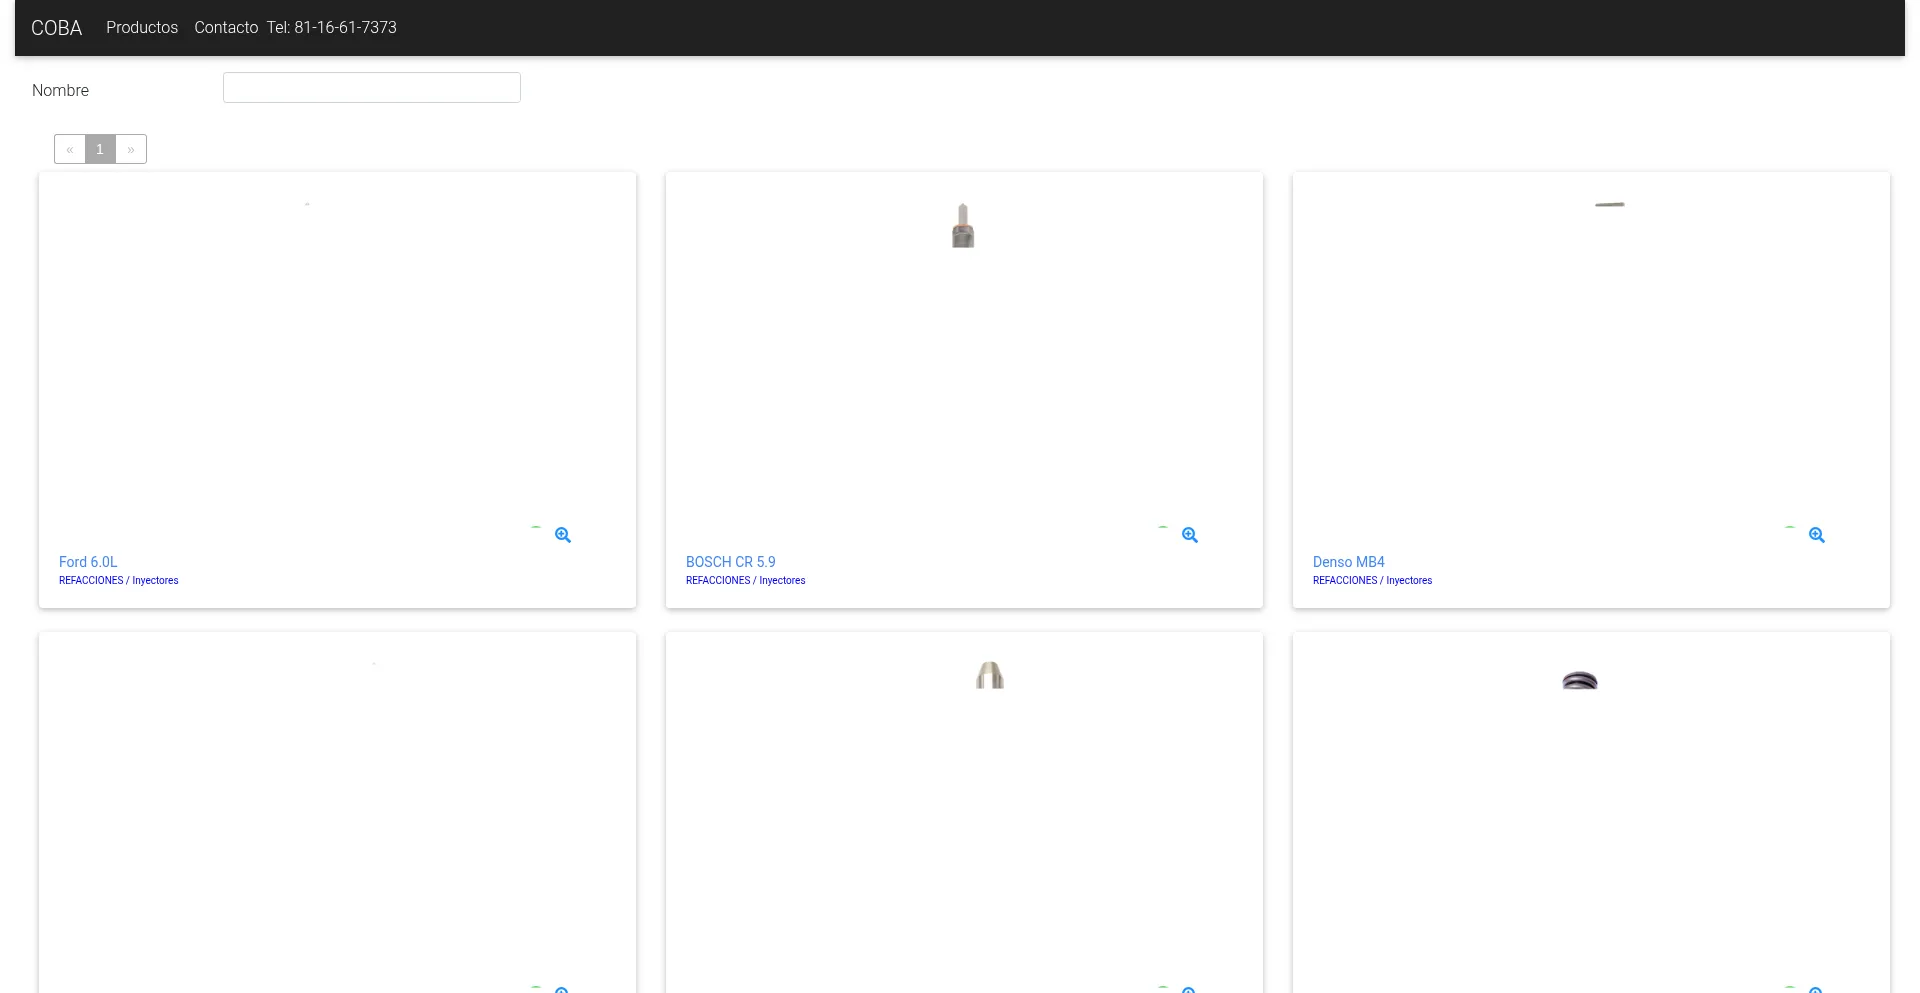This screenshot has height=993, width=1920.
Task: Click the Denso MB4 product thumbnail image
Action: point(1609,204)
